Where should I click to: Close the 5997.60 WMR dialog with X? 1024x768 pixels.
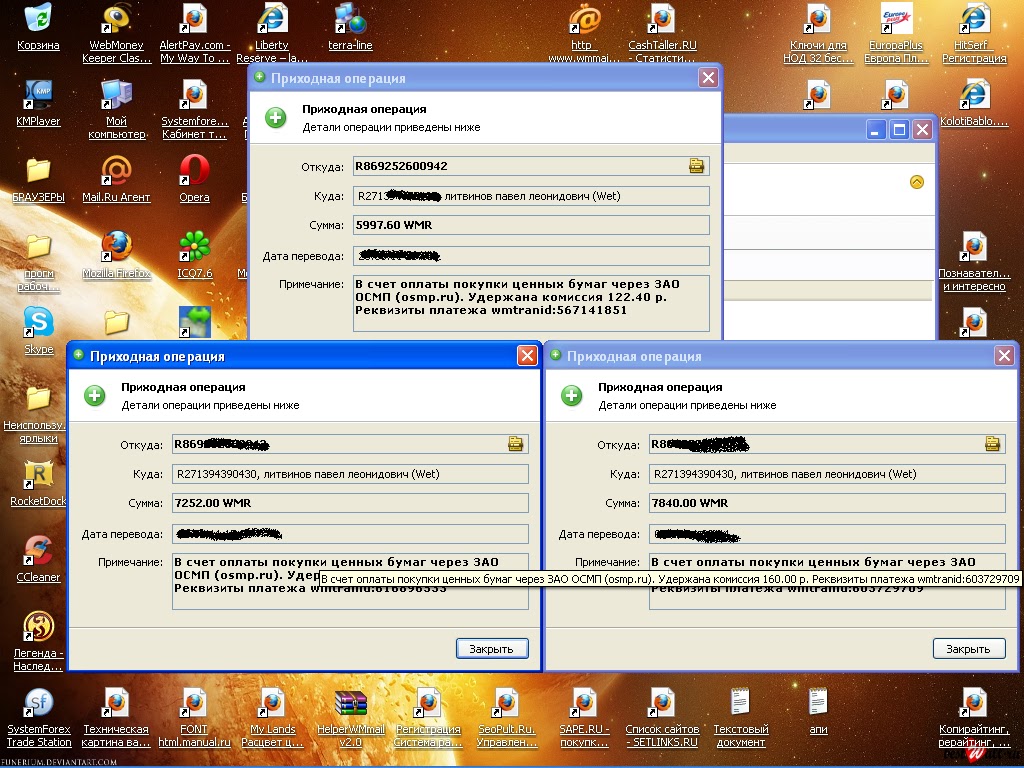click(709, 78)
